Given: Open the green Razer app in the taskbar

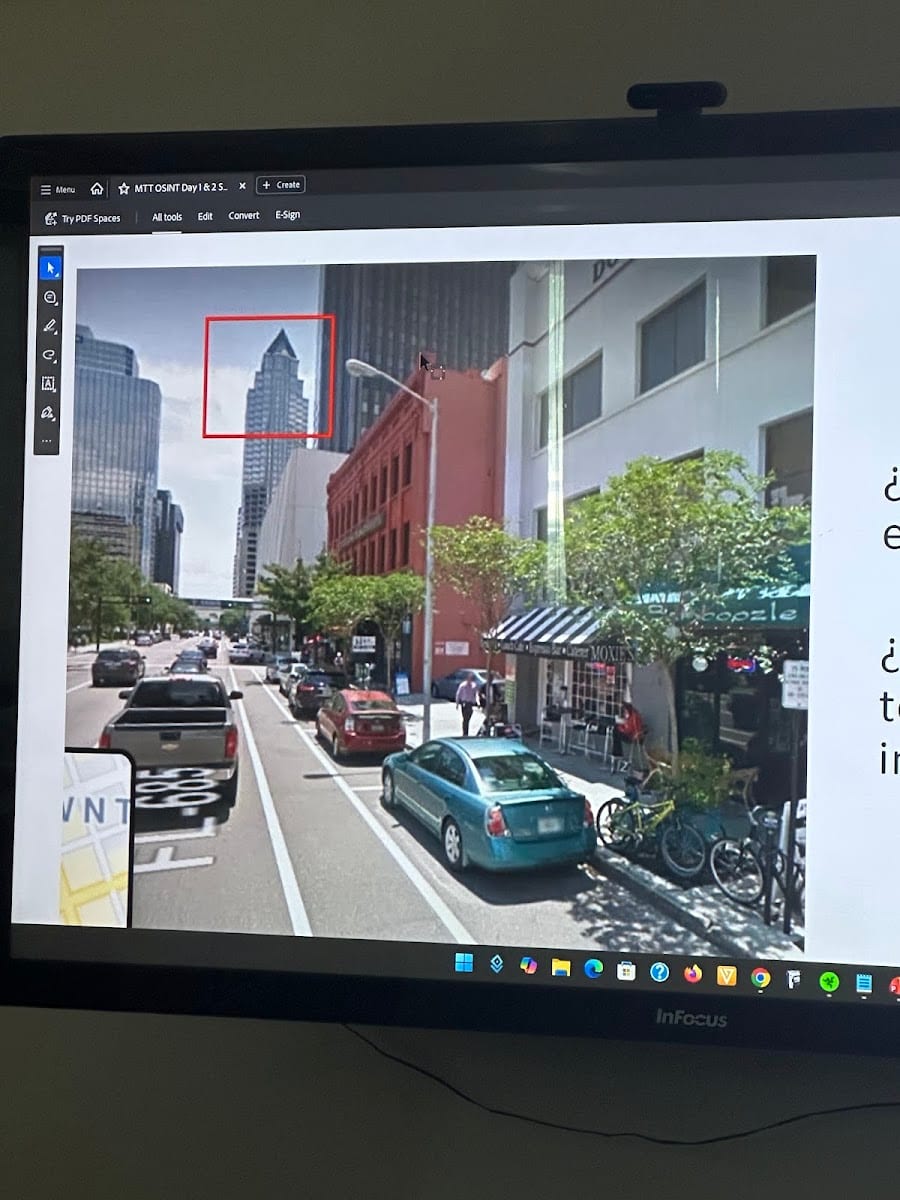Looking at the screenshot, I should [x=829, y=981].
